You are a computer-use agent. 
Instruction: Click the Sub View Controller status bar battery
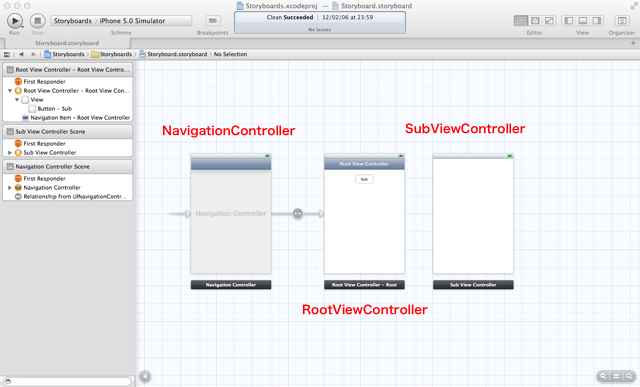coord(510,156)
